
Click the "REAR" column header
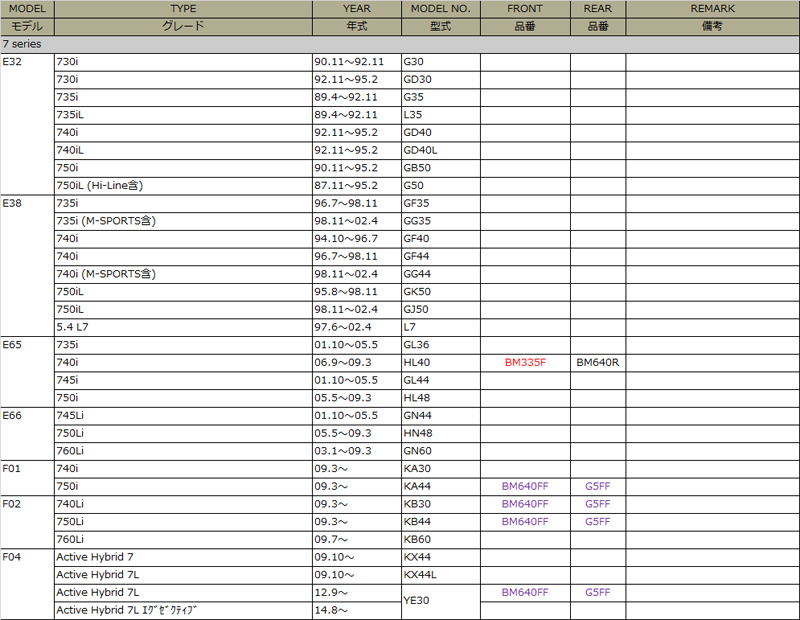[598, 9]
